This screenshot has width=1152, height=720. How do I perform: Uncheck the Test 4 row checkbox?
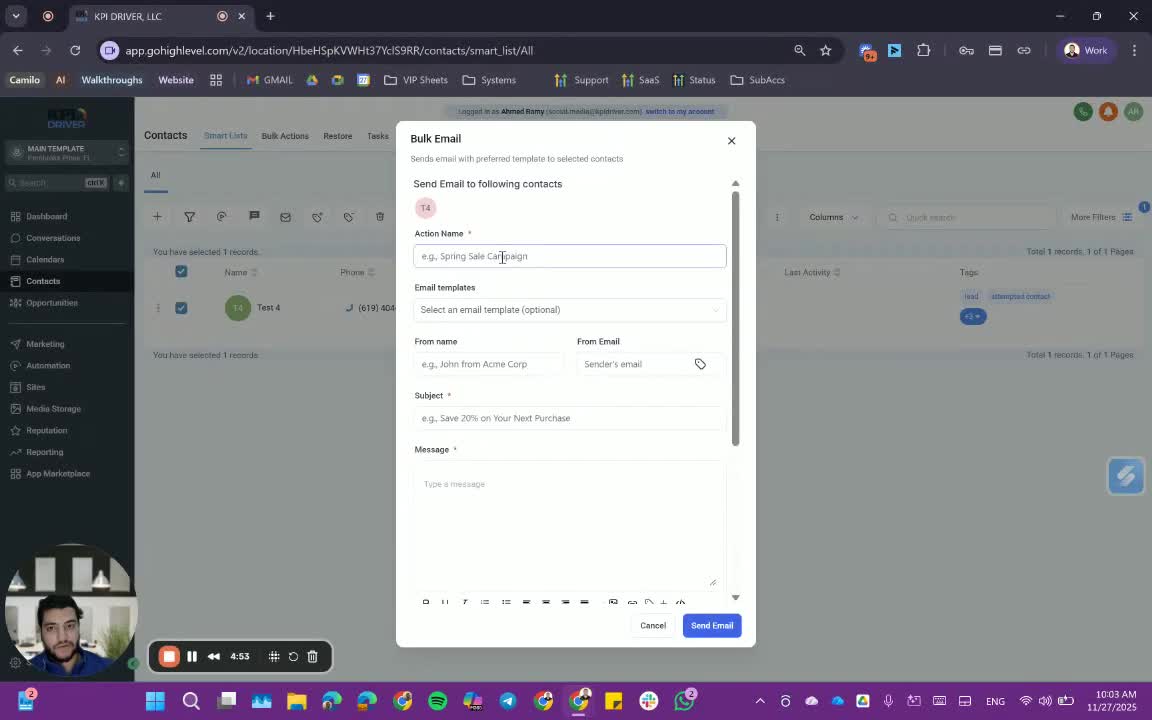point(181,308)
